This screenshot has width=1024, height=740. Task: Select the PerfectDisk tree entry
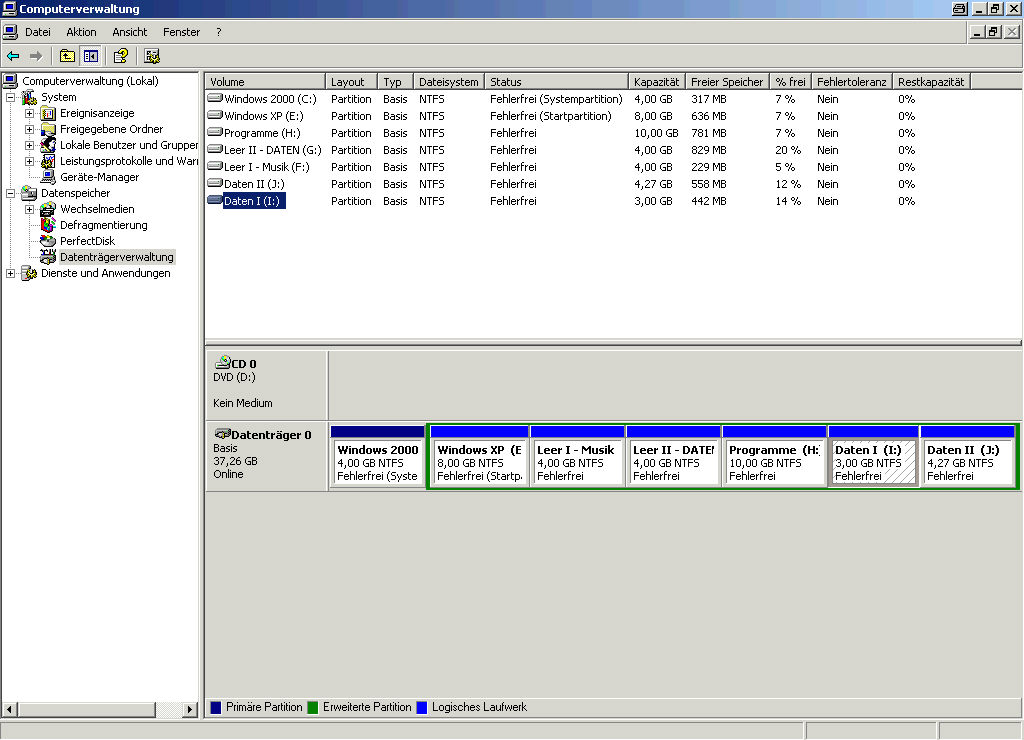(87, 241)
